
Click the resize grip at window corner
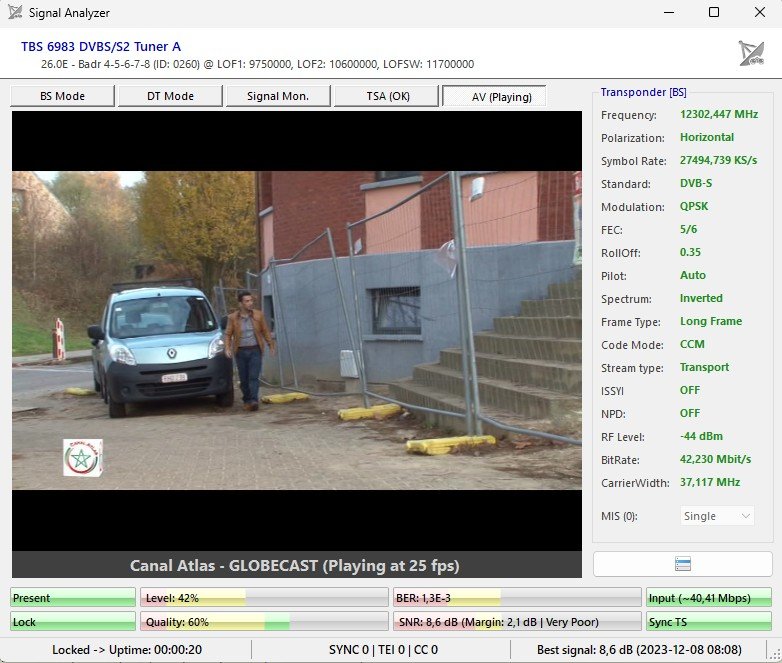[x=775, y=656]
